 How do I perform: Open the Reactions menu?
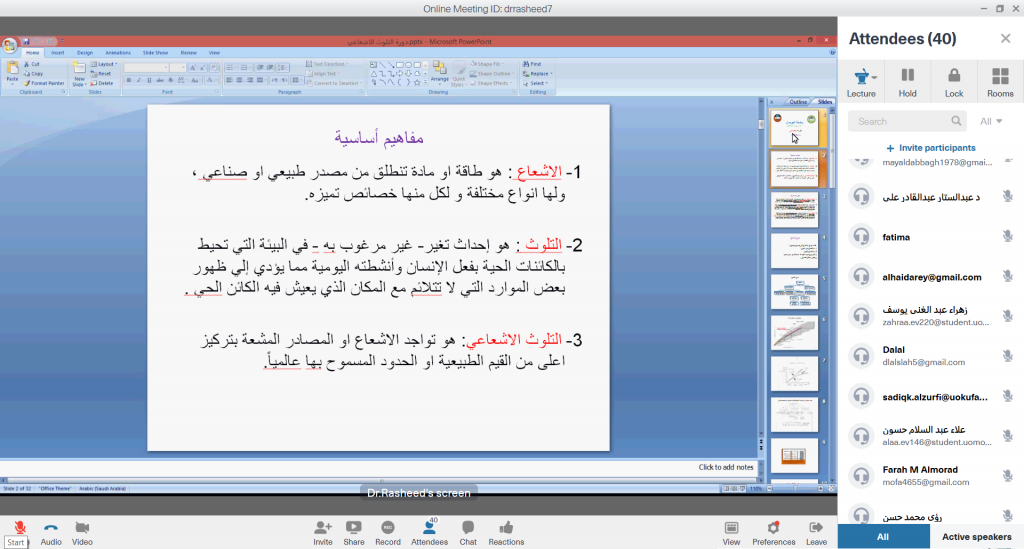(506, 527)
